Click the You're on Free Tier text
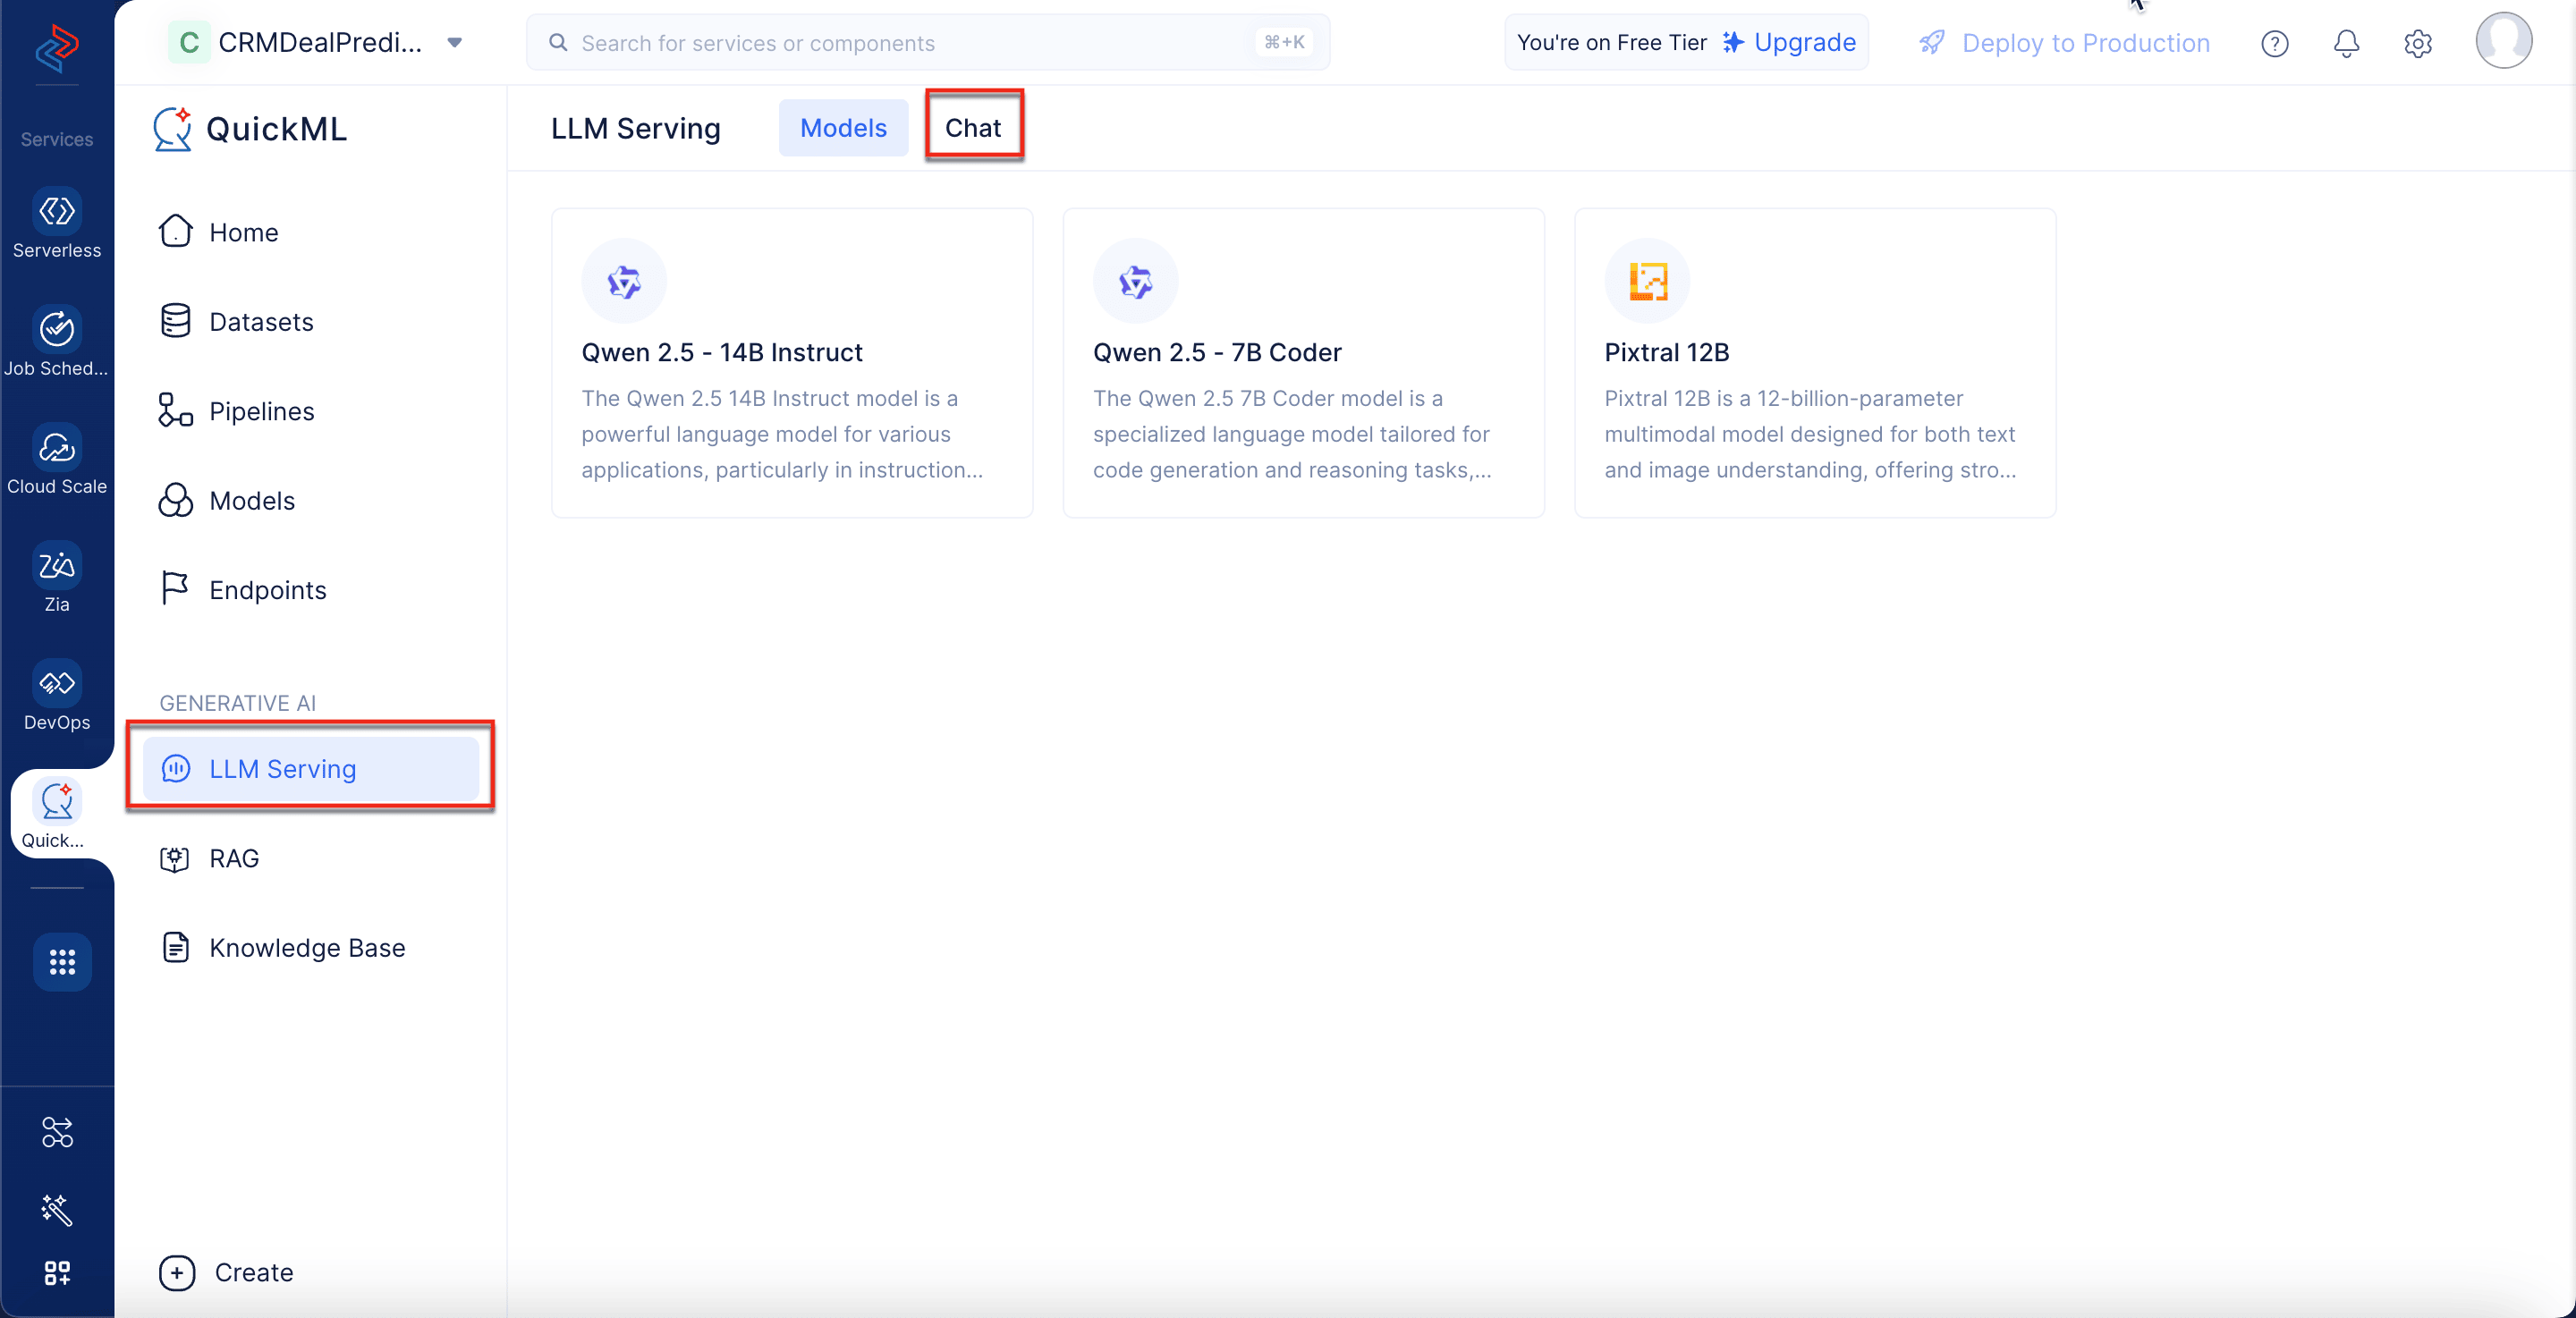Screen dimensions: 2576x1318 pos(1612,43)
